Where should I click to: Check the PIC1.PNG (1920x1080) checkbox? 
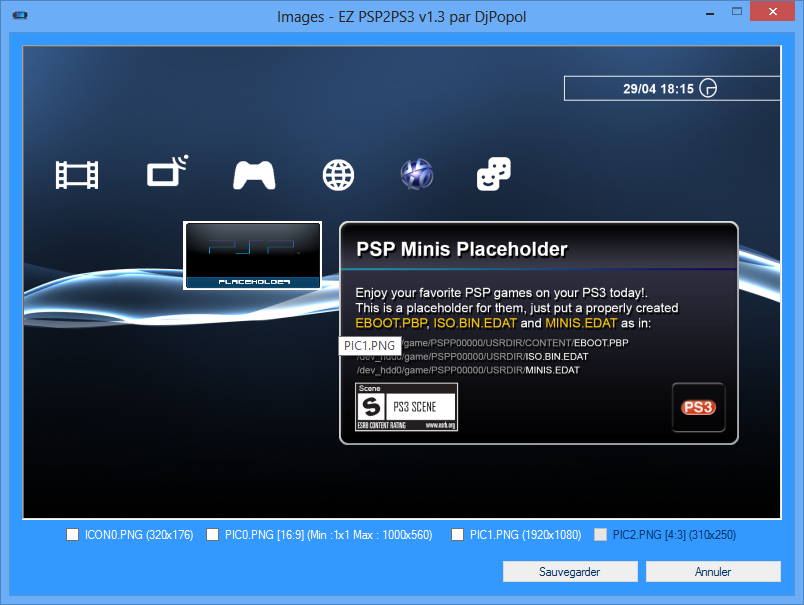[457, 535]
